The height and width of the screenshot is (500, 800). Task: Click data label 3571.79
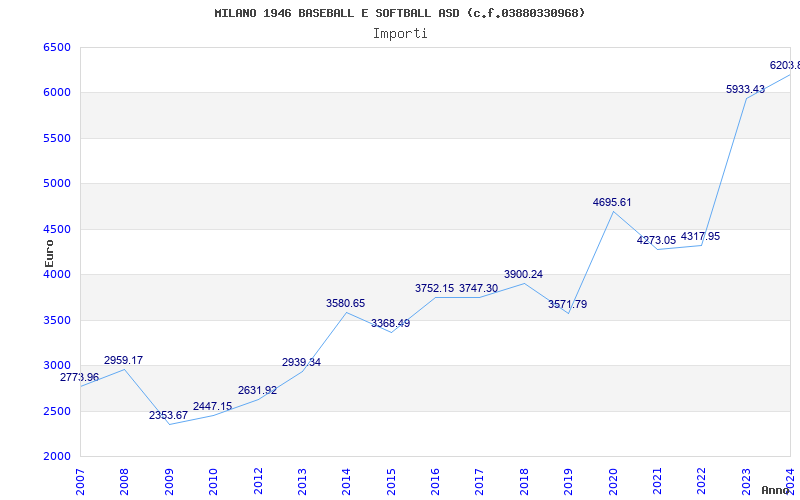pos(567,305)
